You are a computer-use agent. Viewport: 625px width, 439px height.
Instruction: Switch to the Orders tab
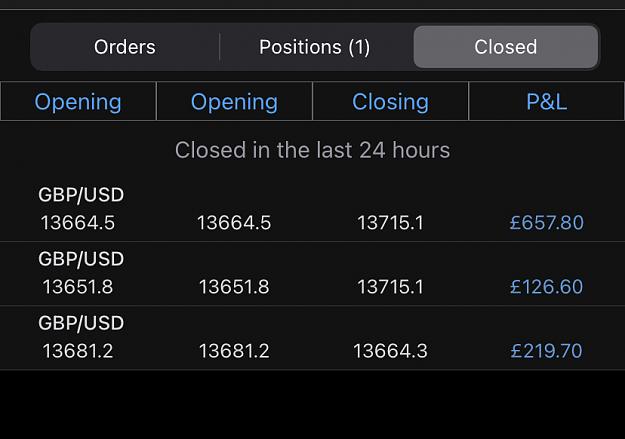pyautogui.click(x=125, y=47)
